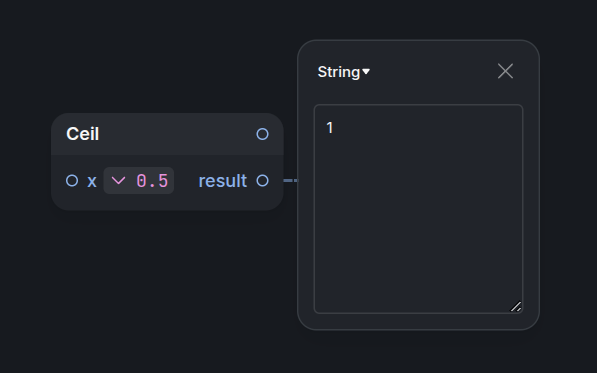Click the result output label
The image size is (597, 373).
point(223,181)
